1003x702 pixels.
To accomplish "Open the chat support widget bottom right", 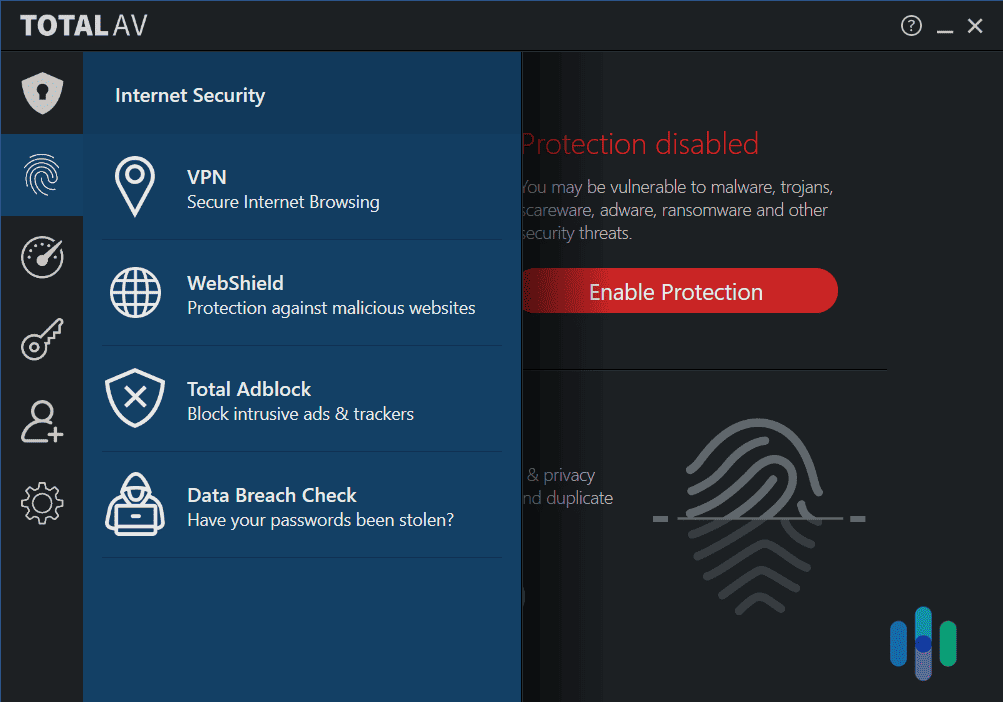I will click(x=922, y=643).
